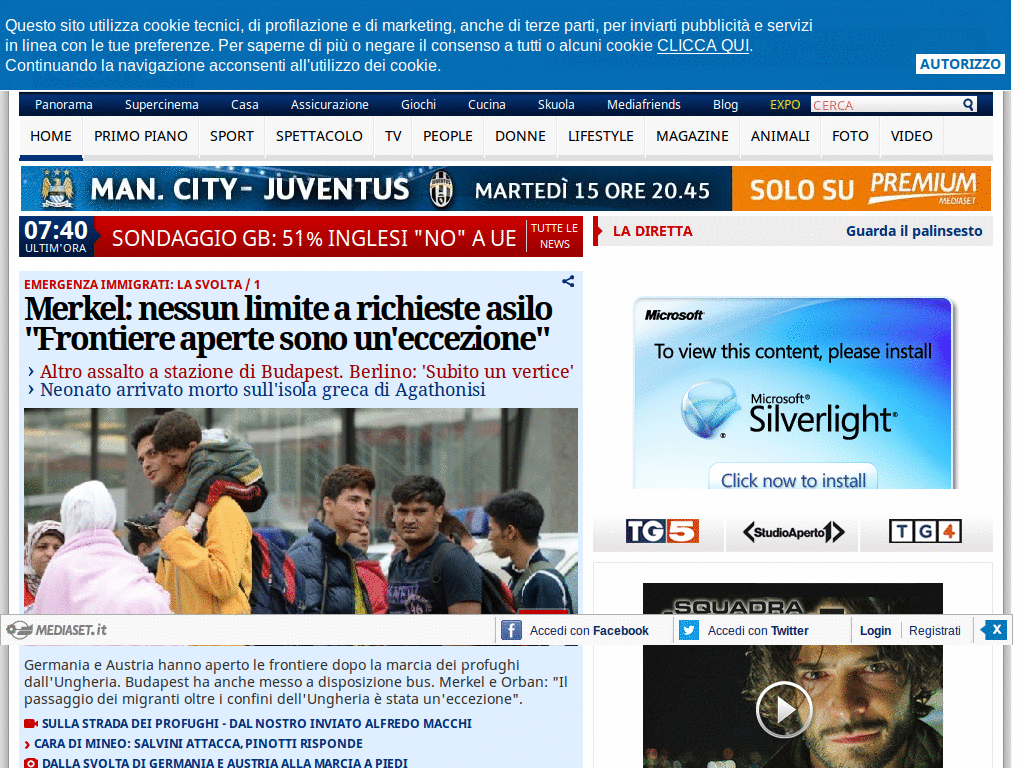
Task: Select the LIFESTYLE tab
Action: click(x=601, y=136)
